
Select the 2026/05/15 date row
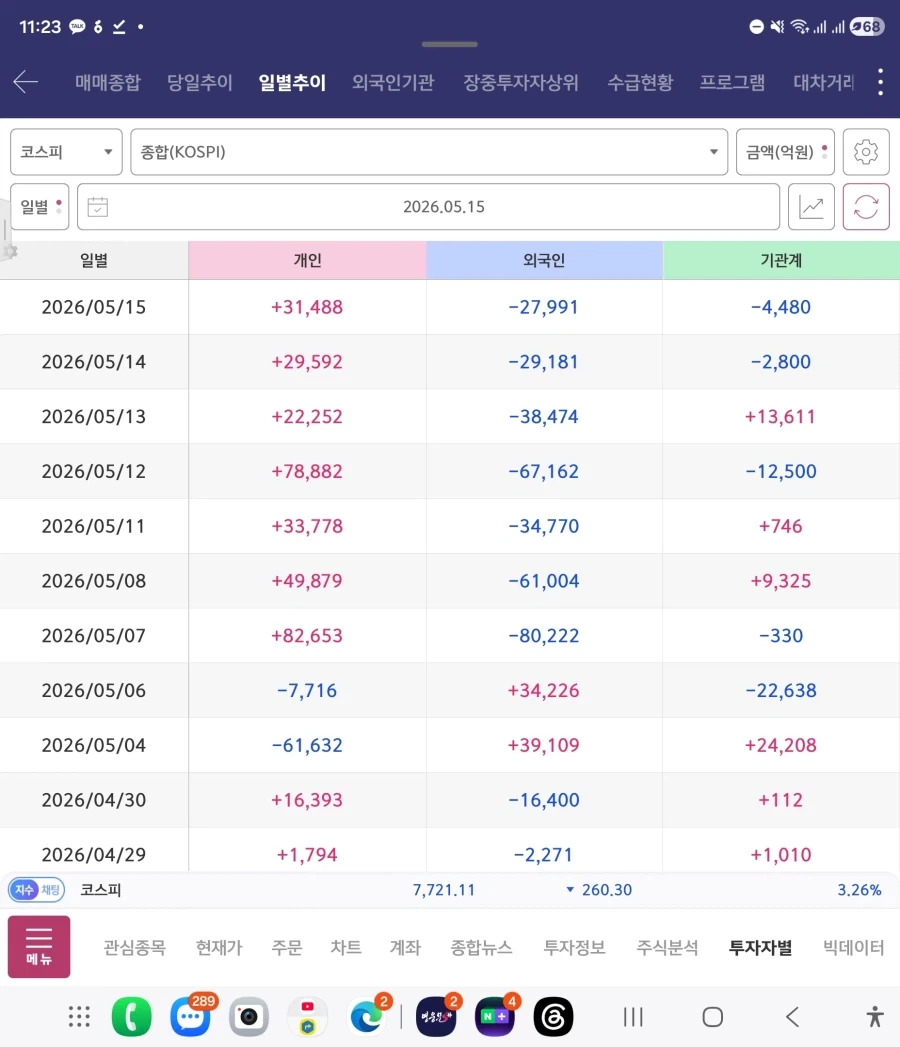(x=450, y=307)
